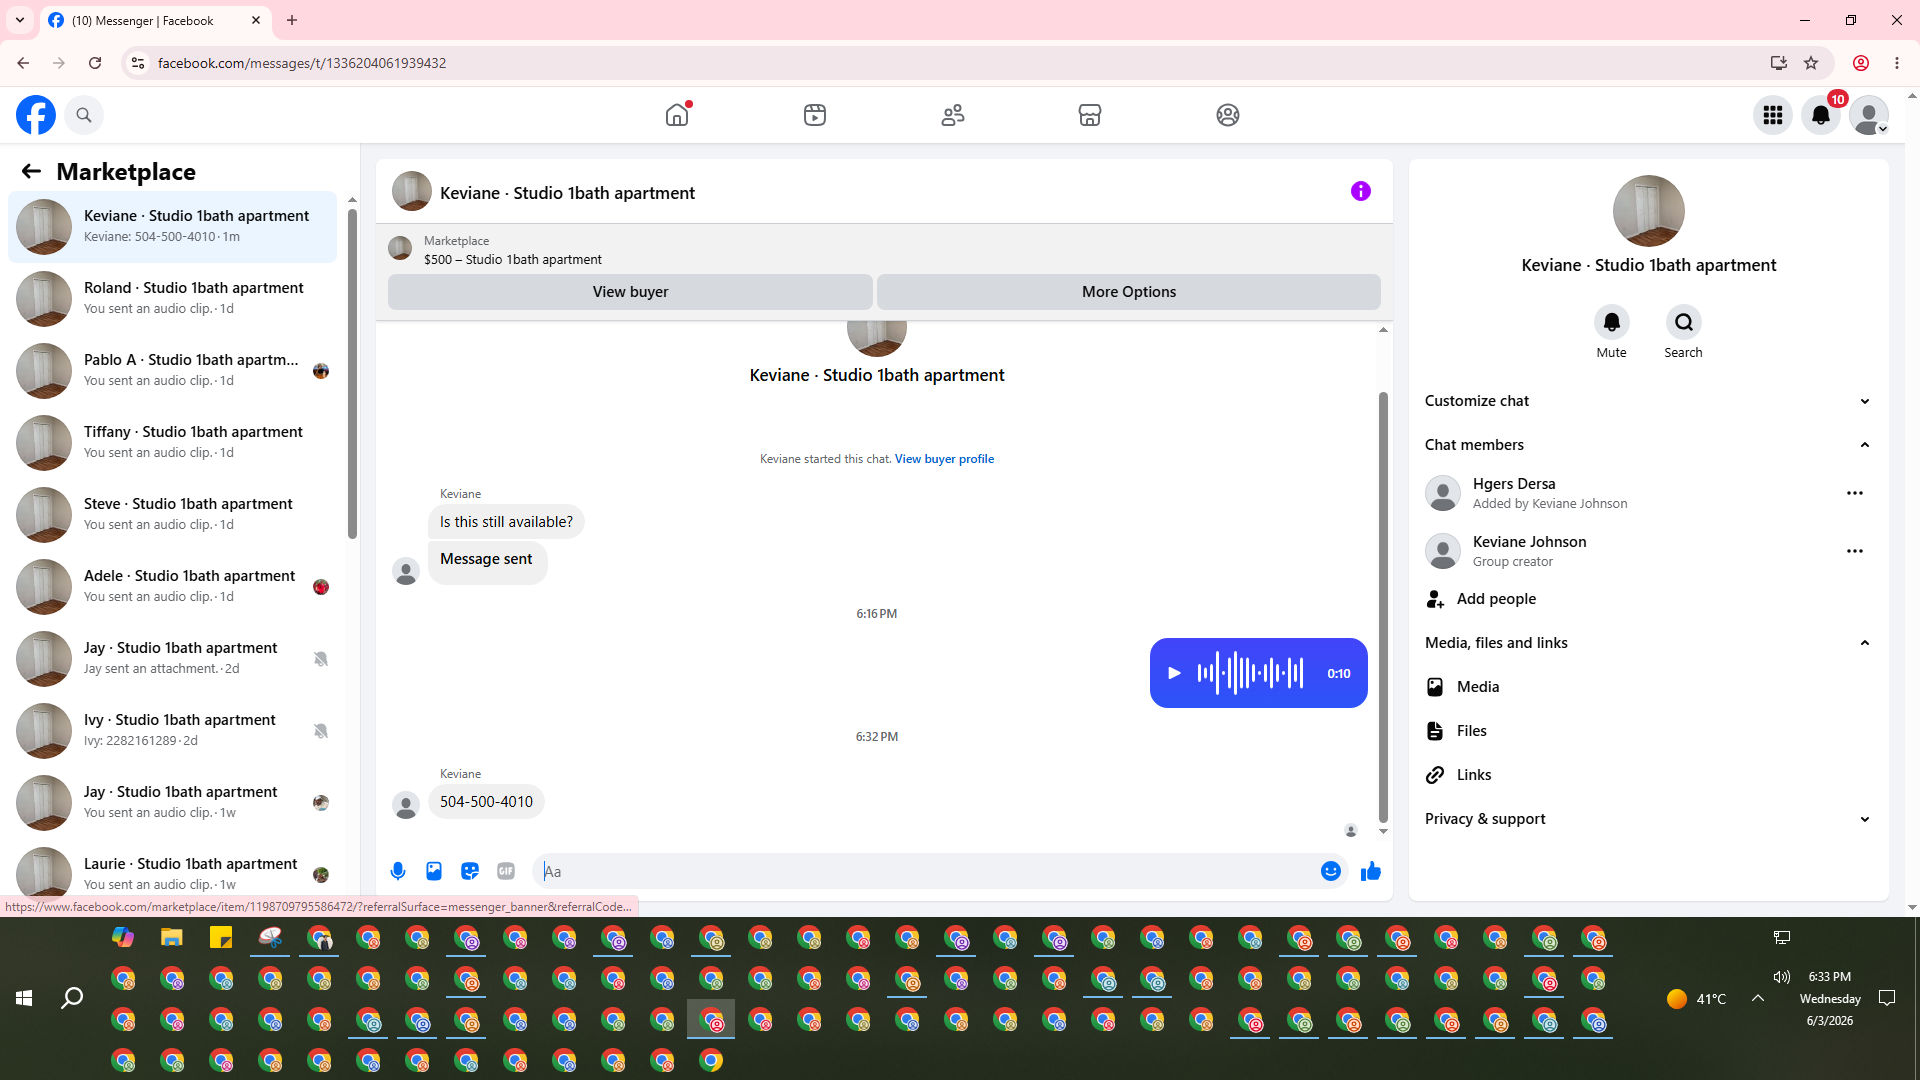This screenshot has height=1080, width=1920.
Task: Collapse the Chat members section
Action: click(x=1648, y=445)
